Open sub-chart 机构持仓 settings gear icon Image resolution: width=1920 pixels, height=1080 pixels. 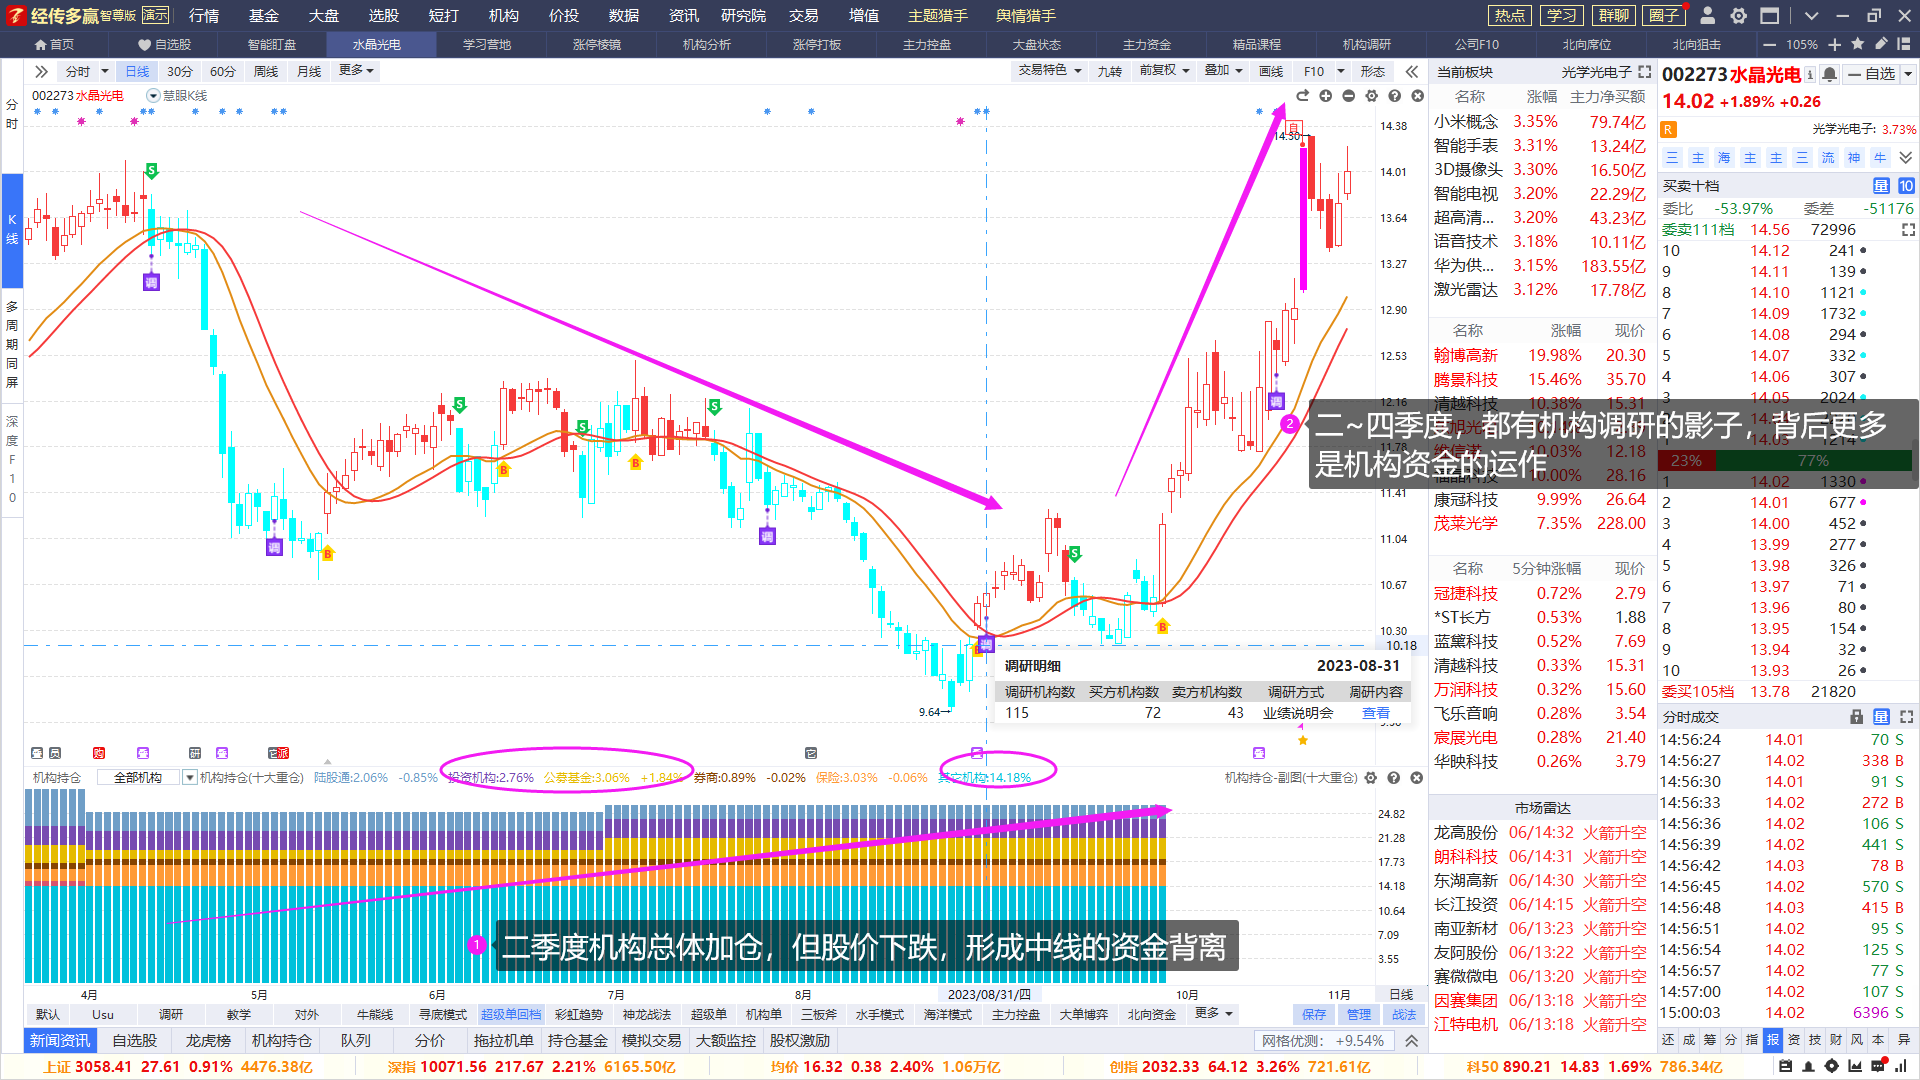pos(1371,777)
